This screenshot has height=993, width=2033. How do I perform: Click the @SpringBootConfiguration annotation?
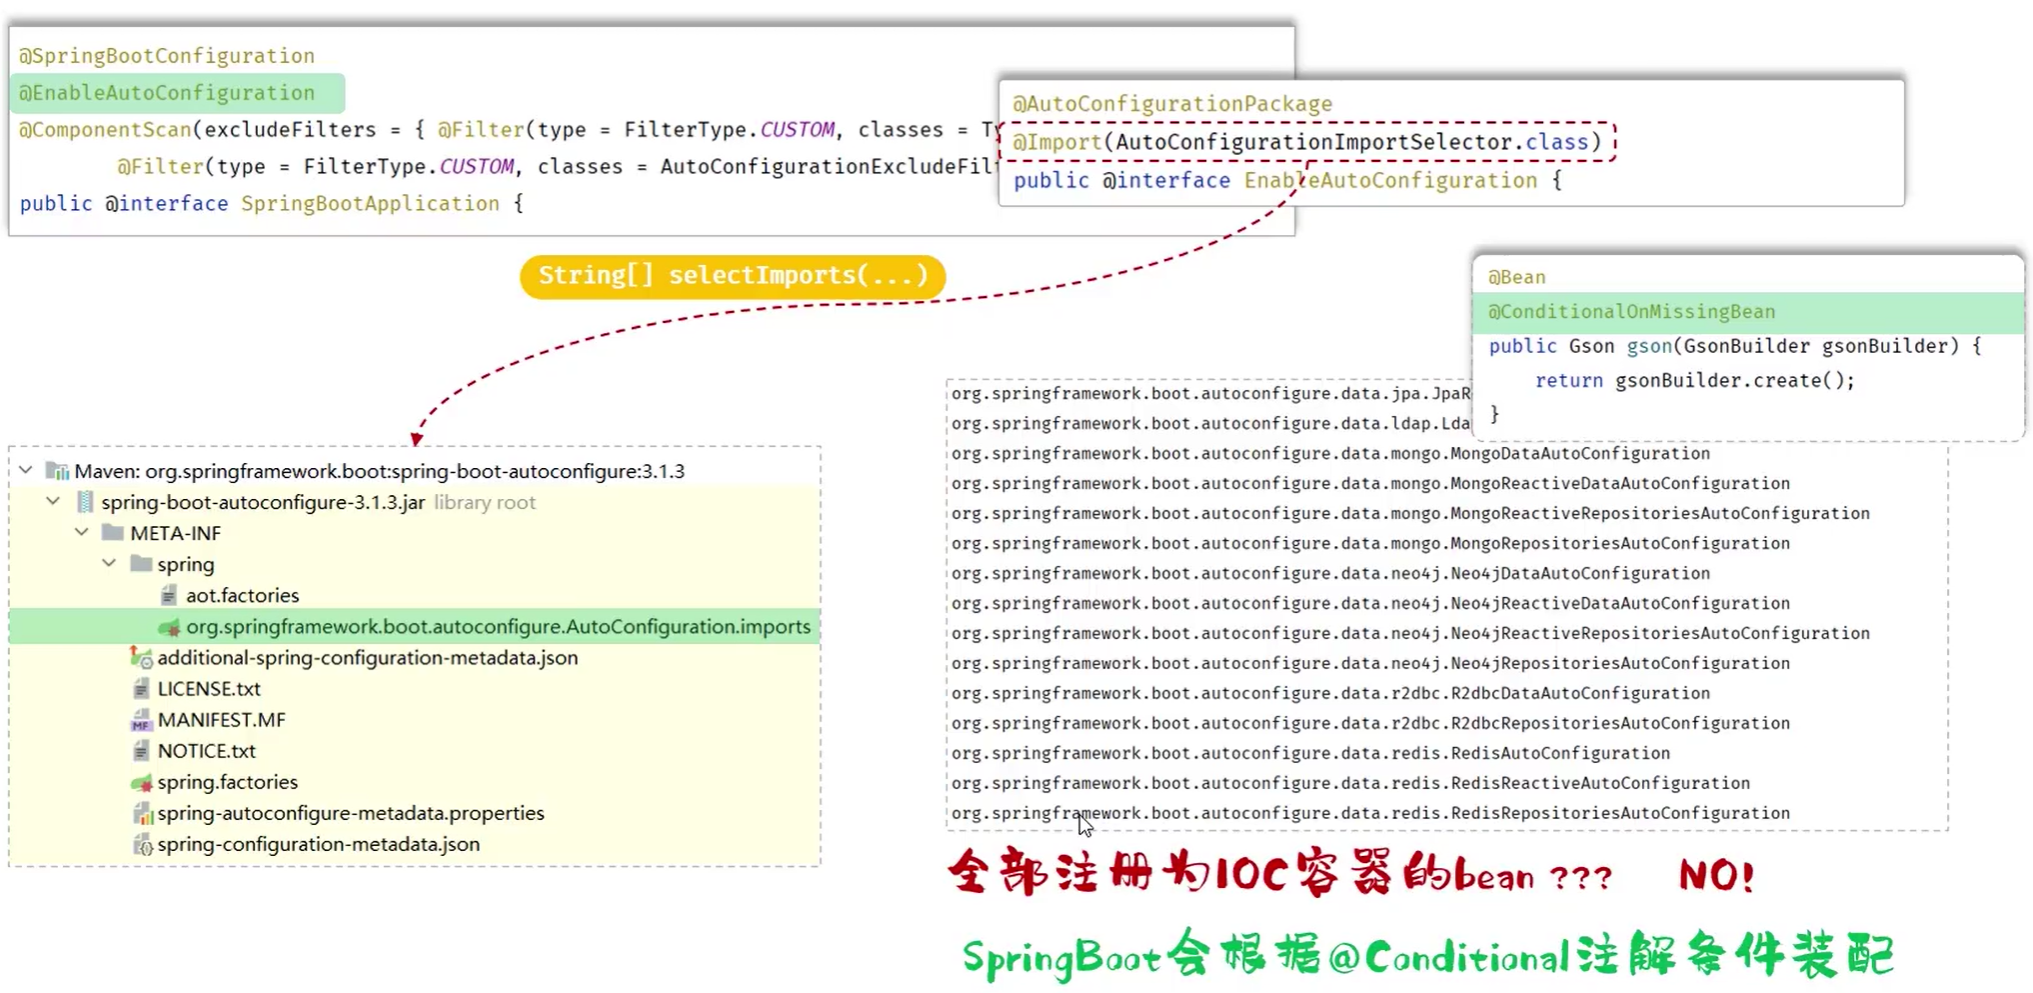click(167, 56)
